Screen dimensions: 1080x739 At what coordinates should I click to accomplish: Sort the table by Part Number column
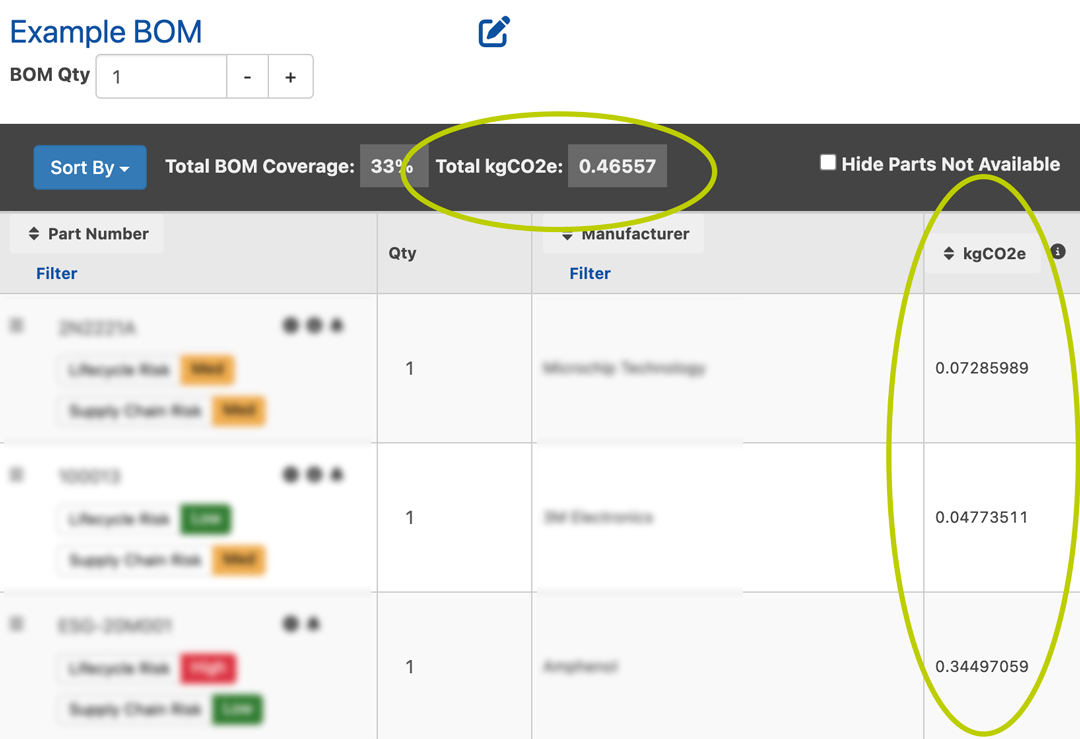[88, 234]
